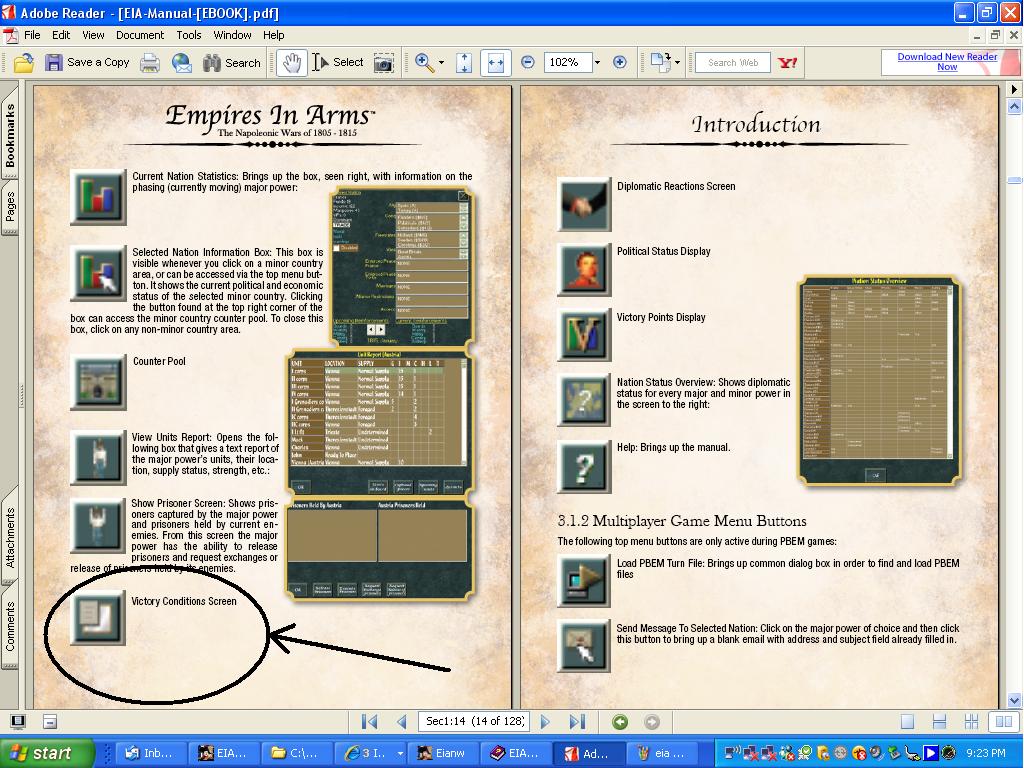The image size is (1024, 768).
Task: Click the Yahoo Y! search button
Action: (x=787, y=63)
